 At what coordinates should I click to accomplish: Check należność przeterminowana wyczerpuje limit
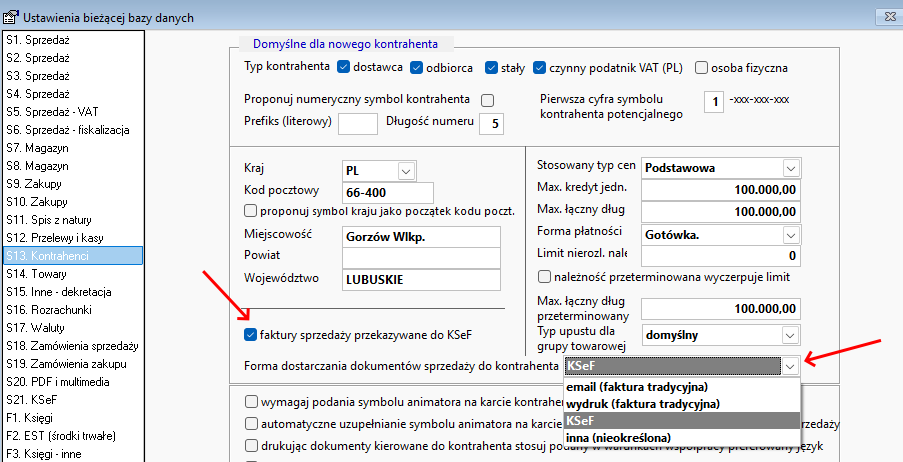click(x=545, y=276)
